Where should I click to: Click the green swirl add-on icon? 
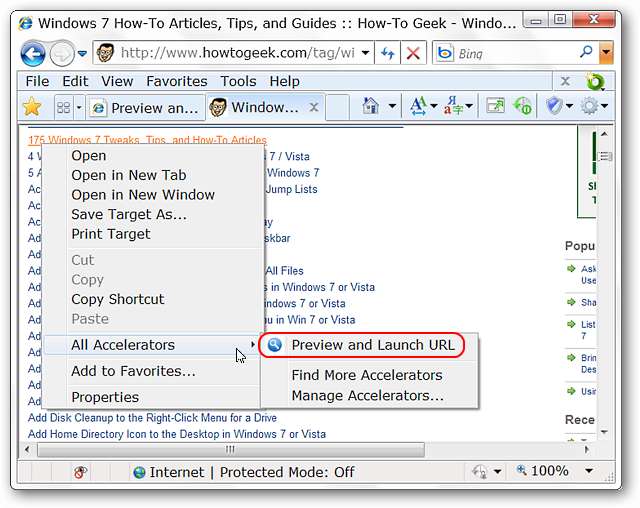tap(595, 82)
